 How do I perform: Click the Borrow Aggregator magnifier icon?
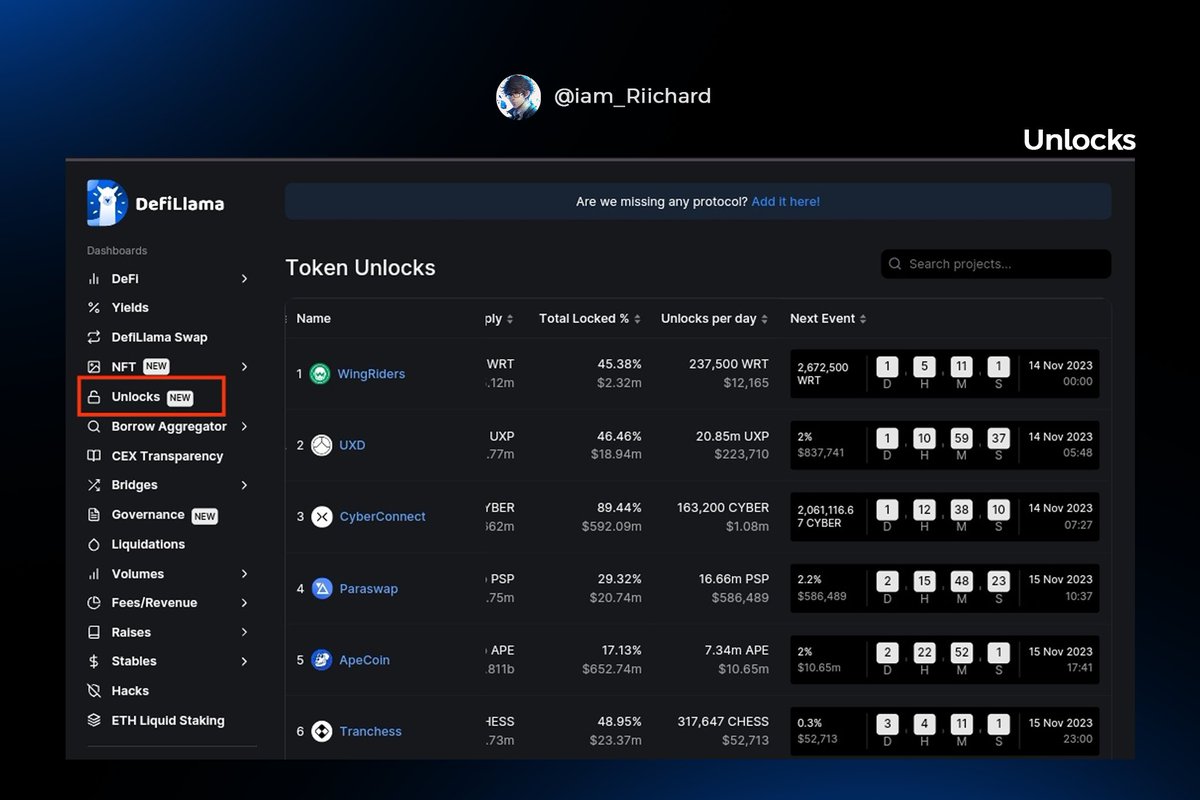pos(94,426)
